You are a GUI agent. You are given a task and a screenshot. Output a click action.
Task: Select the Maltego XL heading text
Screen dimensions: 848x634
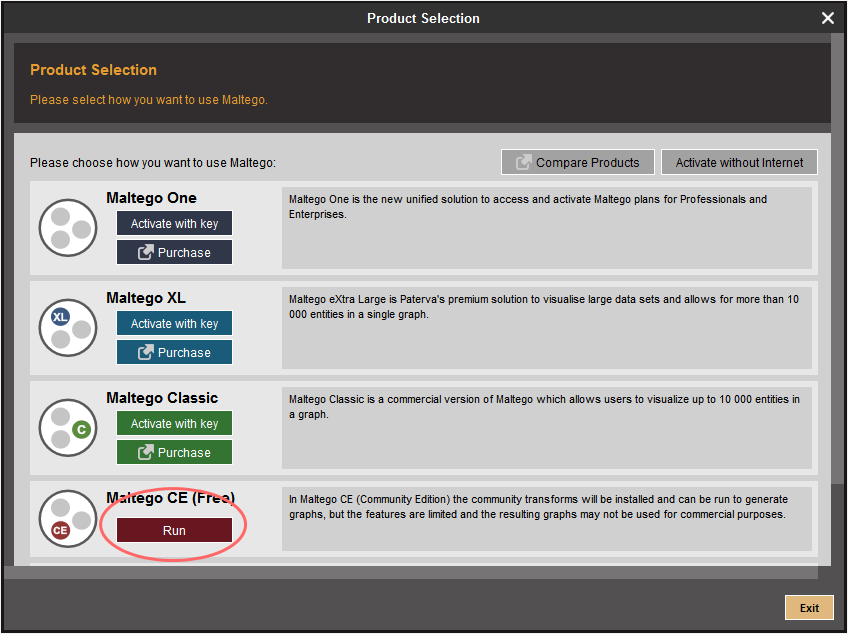coord(146,298)
